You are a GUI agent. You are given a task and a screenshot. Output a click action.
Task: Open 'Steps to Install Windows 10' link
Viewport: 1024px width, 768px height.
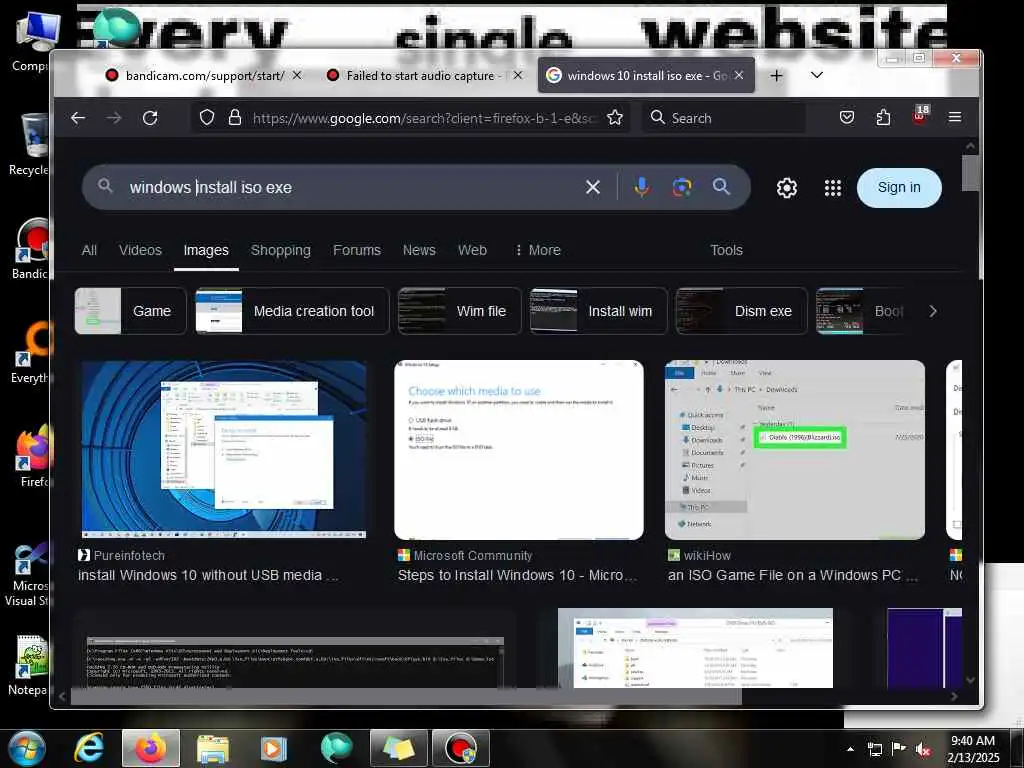(x=517, y=575)
